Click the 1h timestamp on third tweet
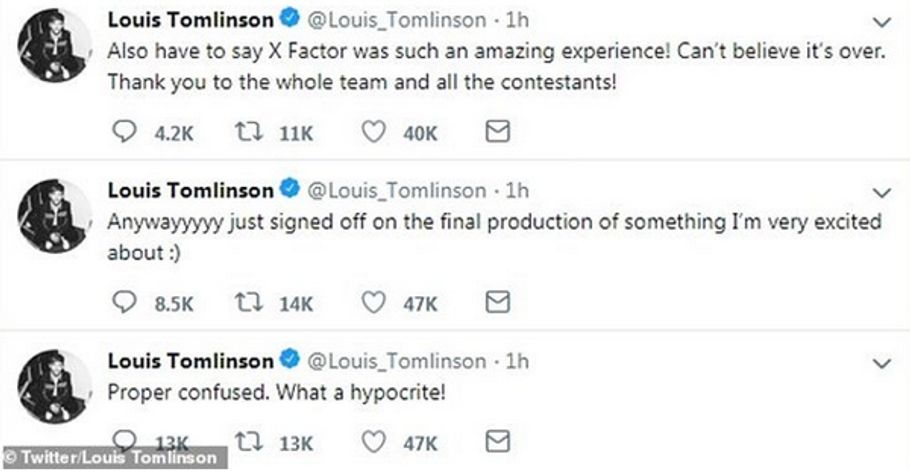 [x=517, y=360]
